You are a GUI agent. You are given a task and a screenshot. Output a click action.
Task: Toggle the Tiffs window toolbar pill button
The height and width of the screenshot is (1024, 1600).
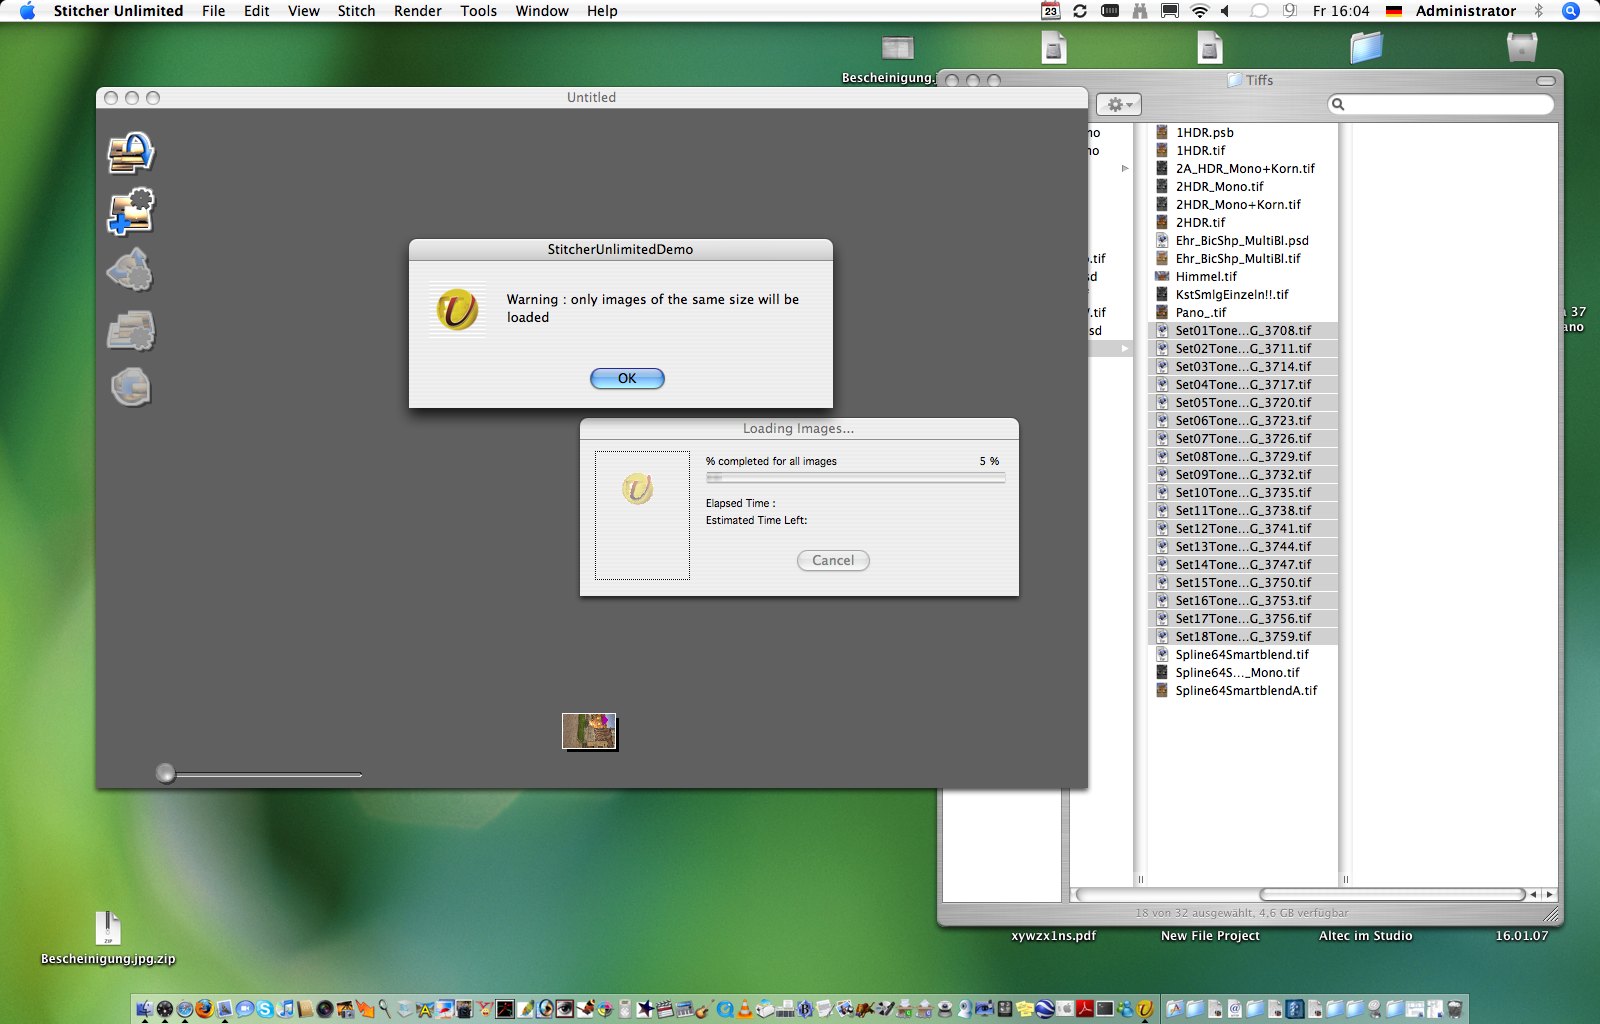pyautogui.click(x=1545, y=80)
